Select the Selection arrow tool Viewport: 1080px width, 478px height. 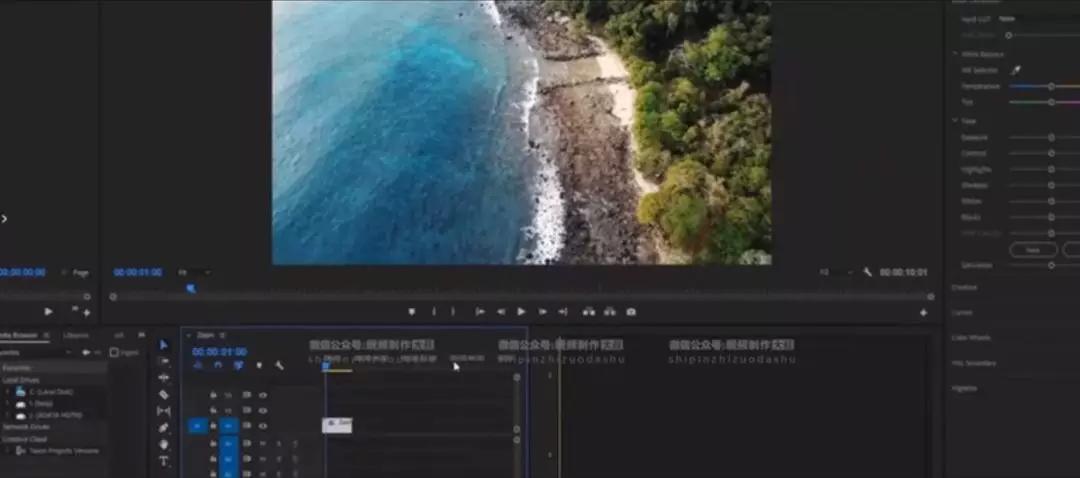(x=164, y=344)
